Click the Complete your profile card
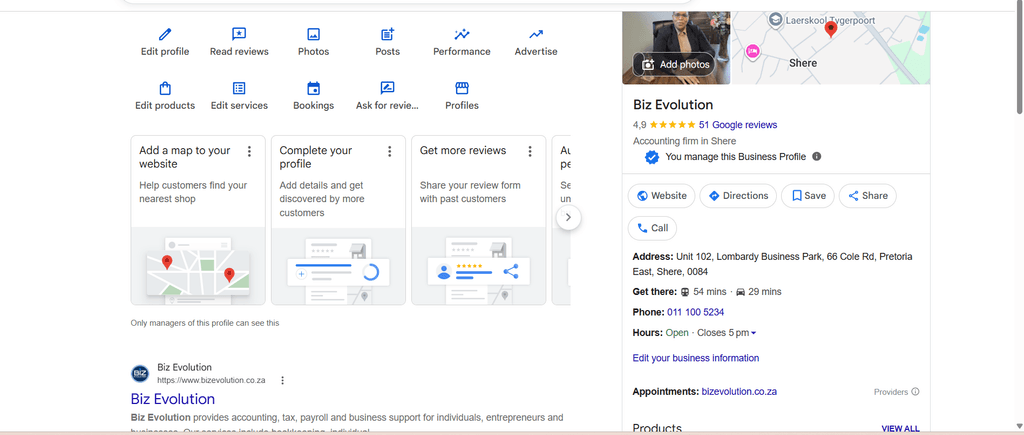The height and width of the screenshot is (435, 1024). [x=338, y=220]
